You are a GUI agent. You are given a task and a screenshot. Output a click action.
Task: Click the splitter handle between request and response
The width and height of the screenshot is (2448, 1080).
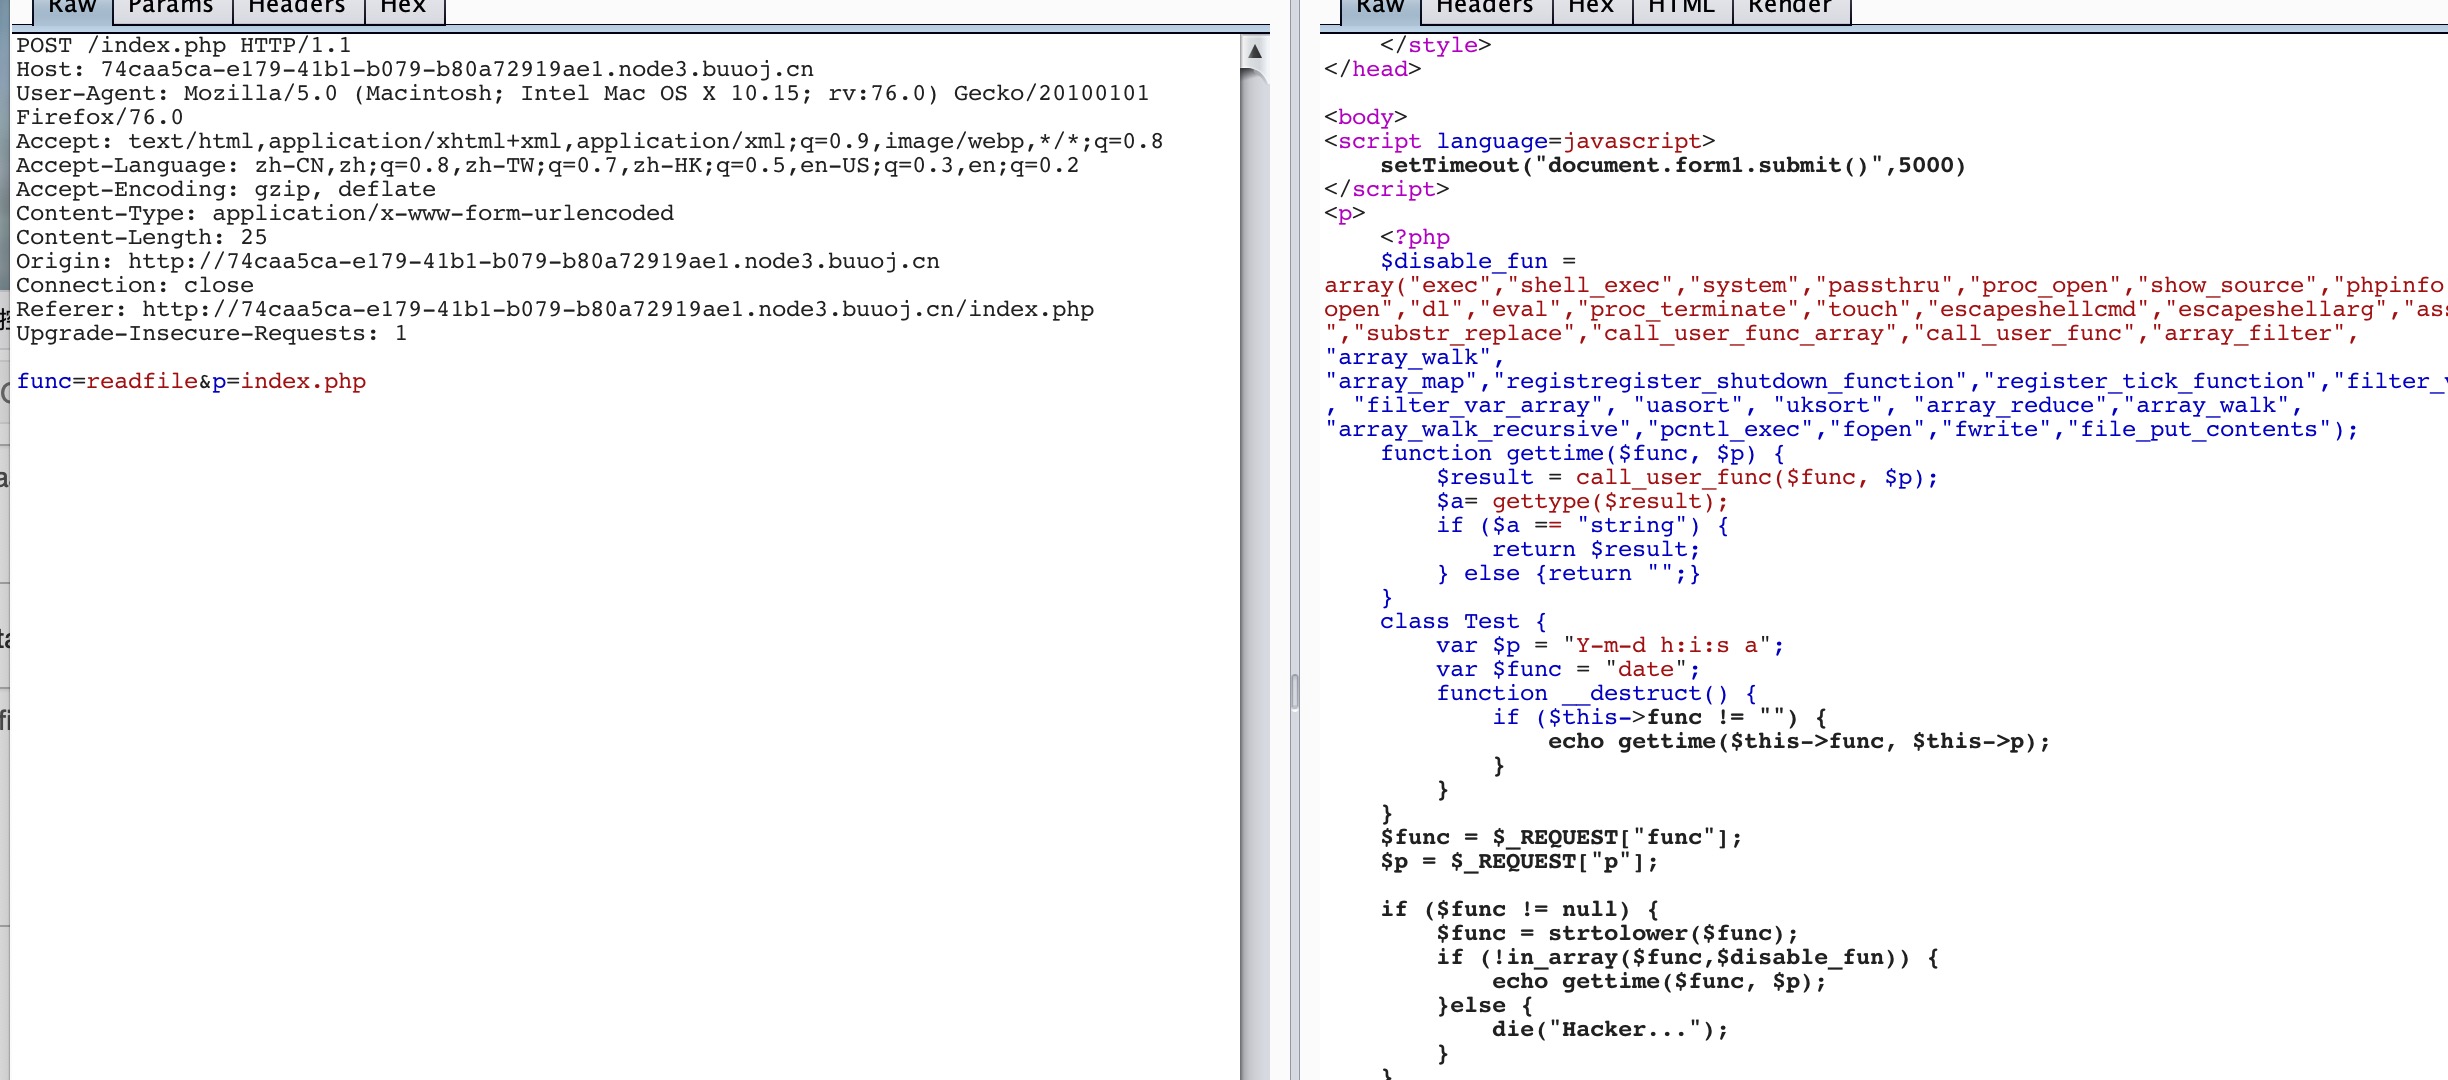click(1295, 691)
